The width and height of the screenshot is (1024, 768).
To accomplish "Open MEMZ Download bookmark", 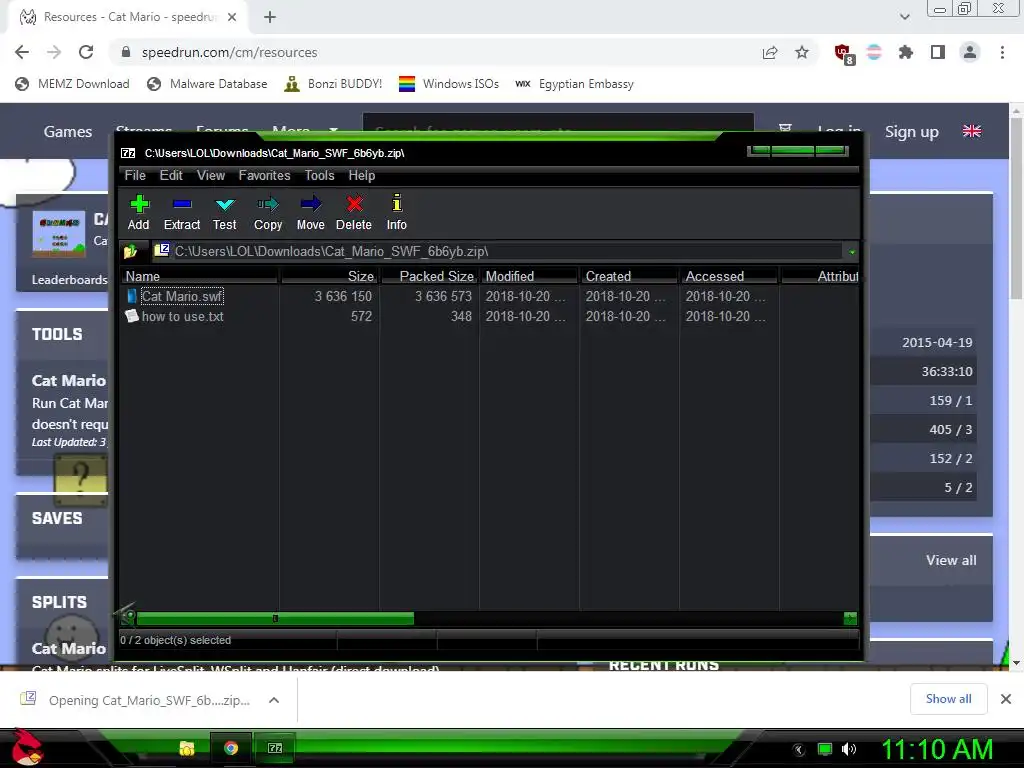I will coord(72,84).
